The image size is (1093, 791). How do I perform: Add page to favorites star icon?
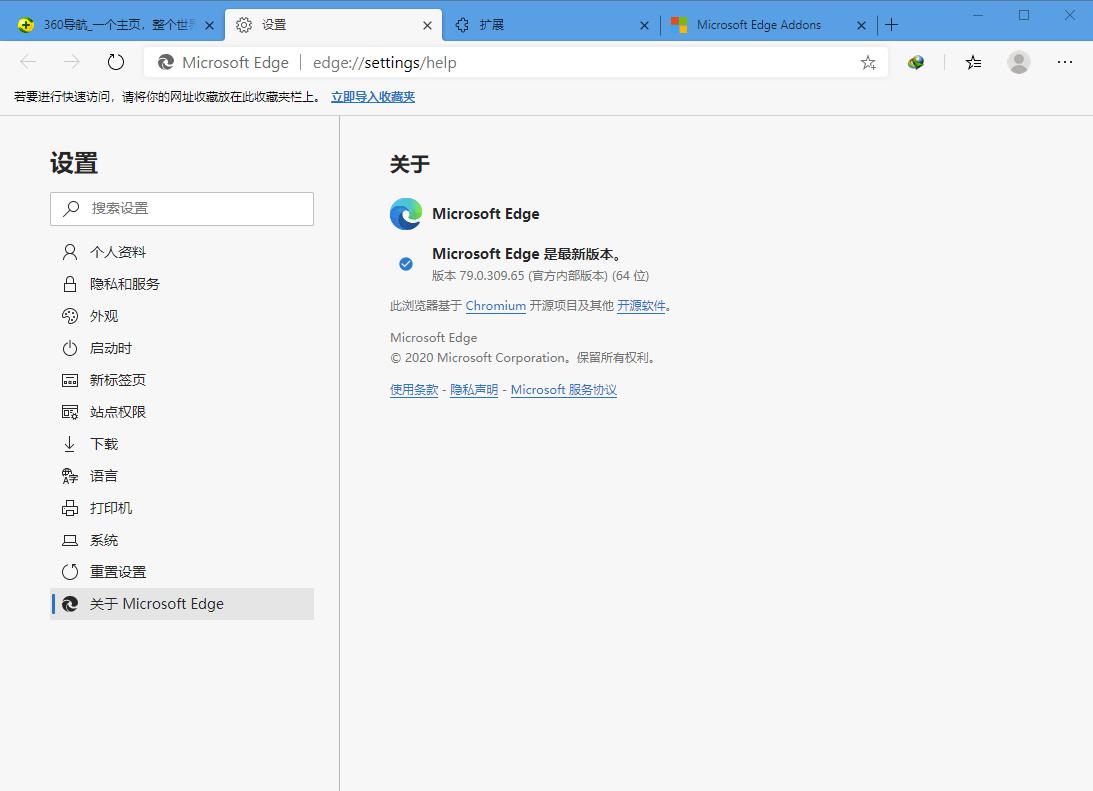[868, 63]
